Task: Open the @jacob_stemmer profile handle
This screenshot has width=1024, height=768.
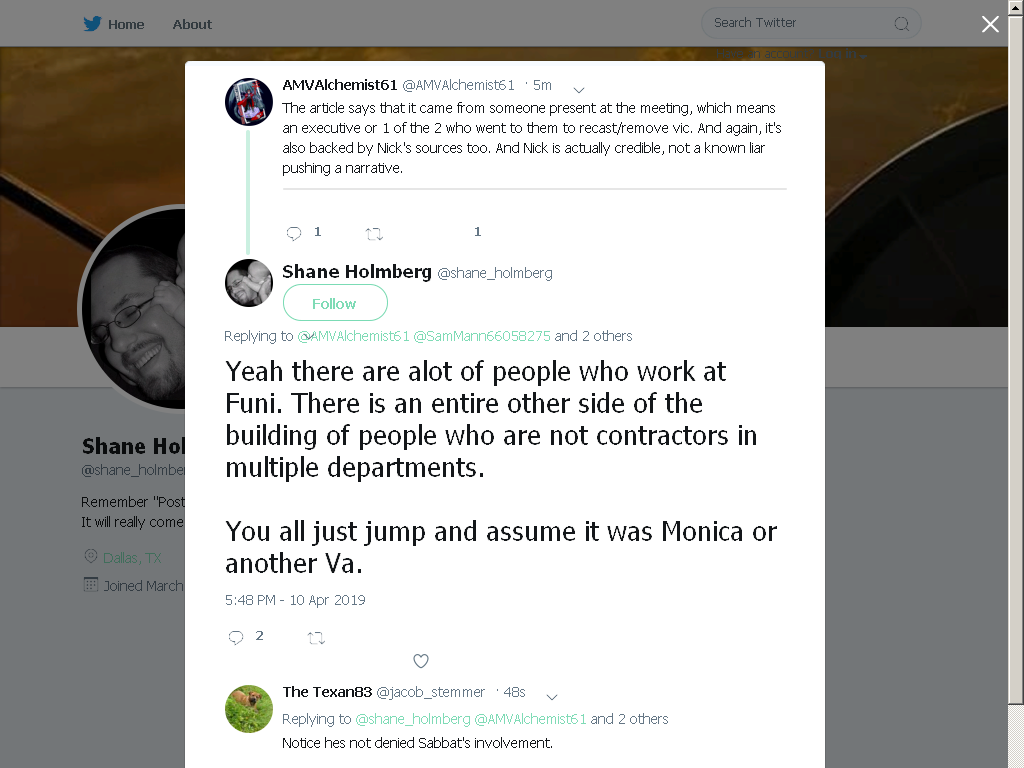Action: pyautogui.click(x=430, y=692)
